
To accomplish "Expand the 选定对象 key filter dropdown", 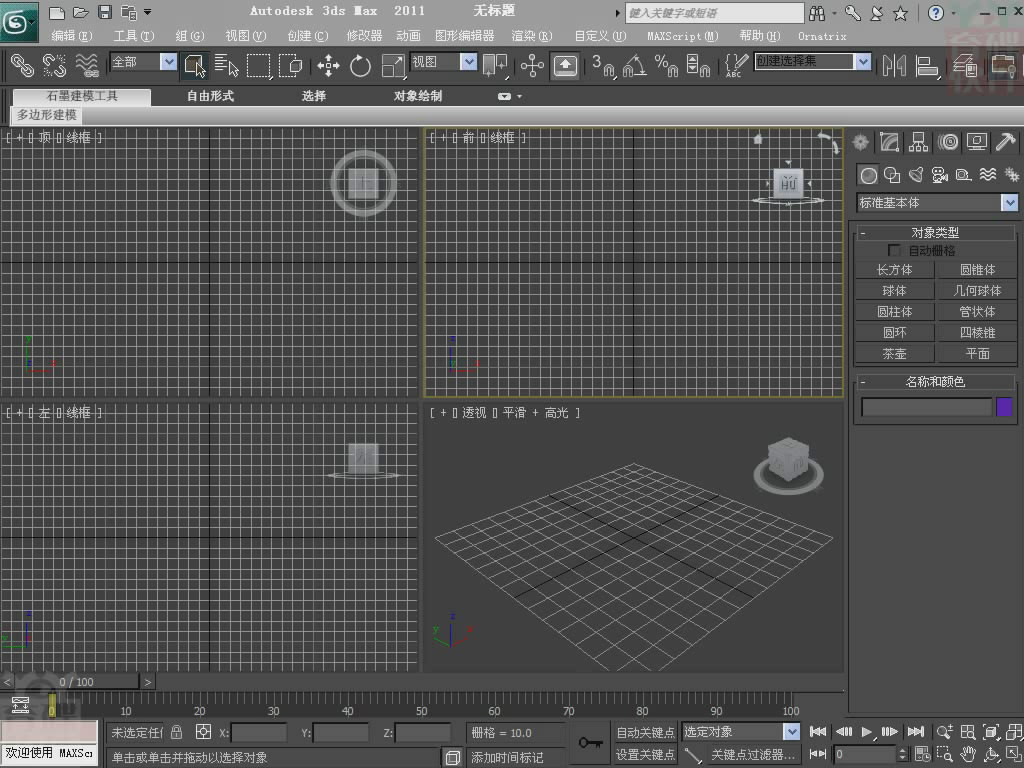I will click(x=792, y=731).
